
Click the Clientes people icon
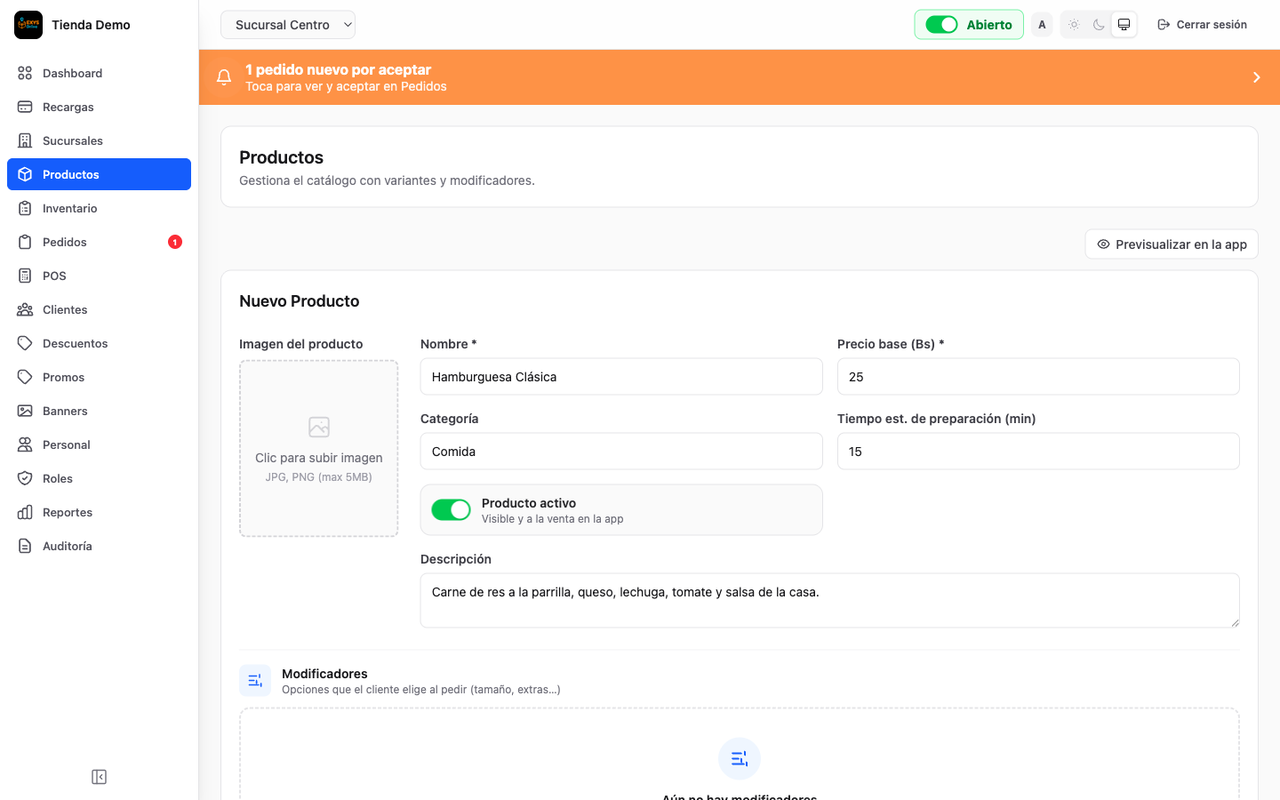pyautogui.click(x=25, y=310)
